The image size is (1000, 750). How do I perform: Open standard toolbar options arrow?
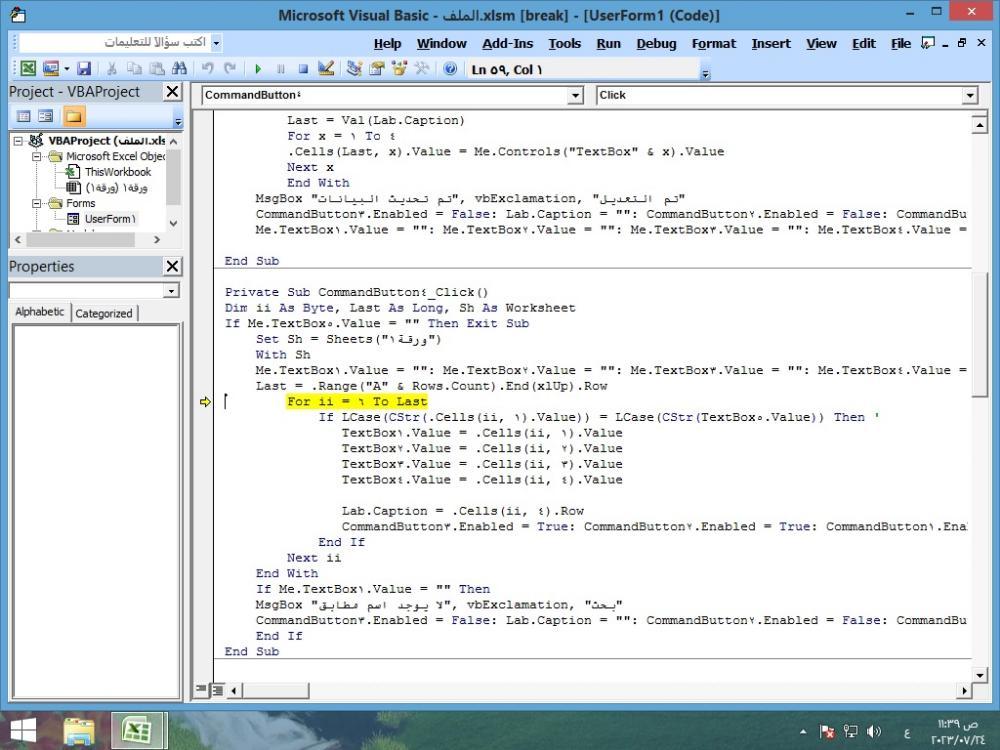[705, 74]
